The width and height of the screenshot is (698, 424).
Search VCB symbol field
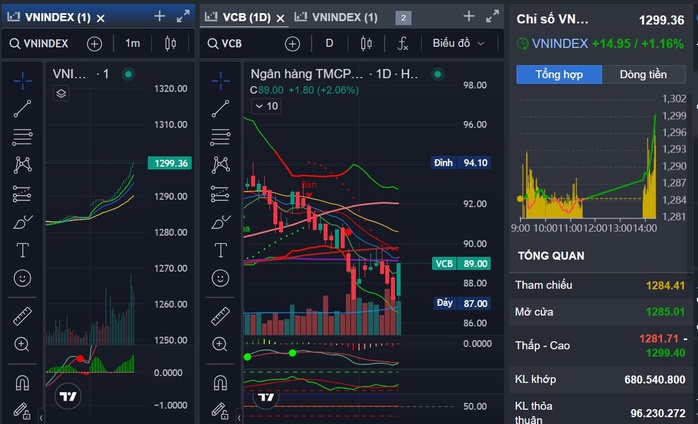tap(225, 44)
